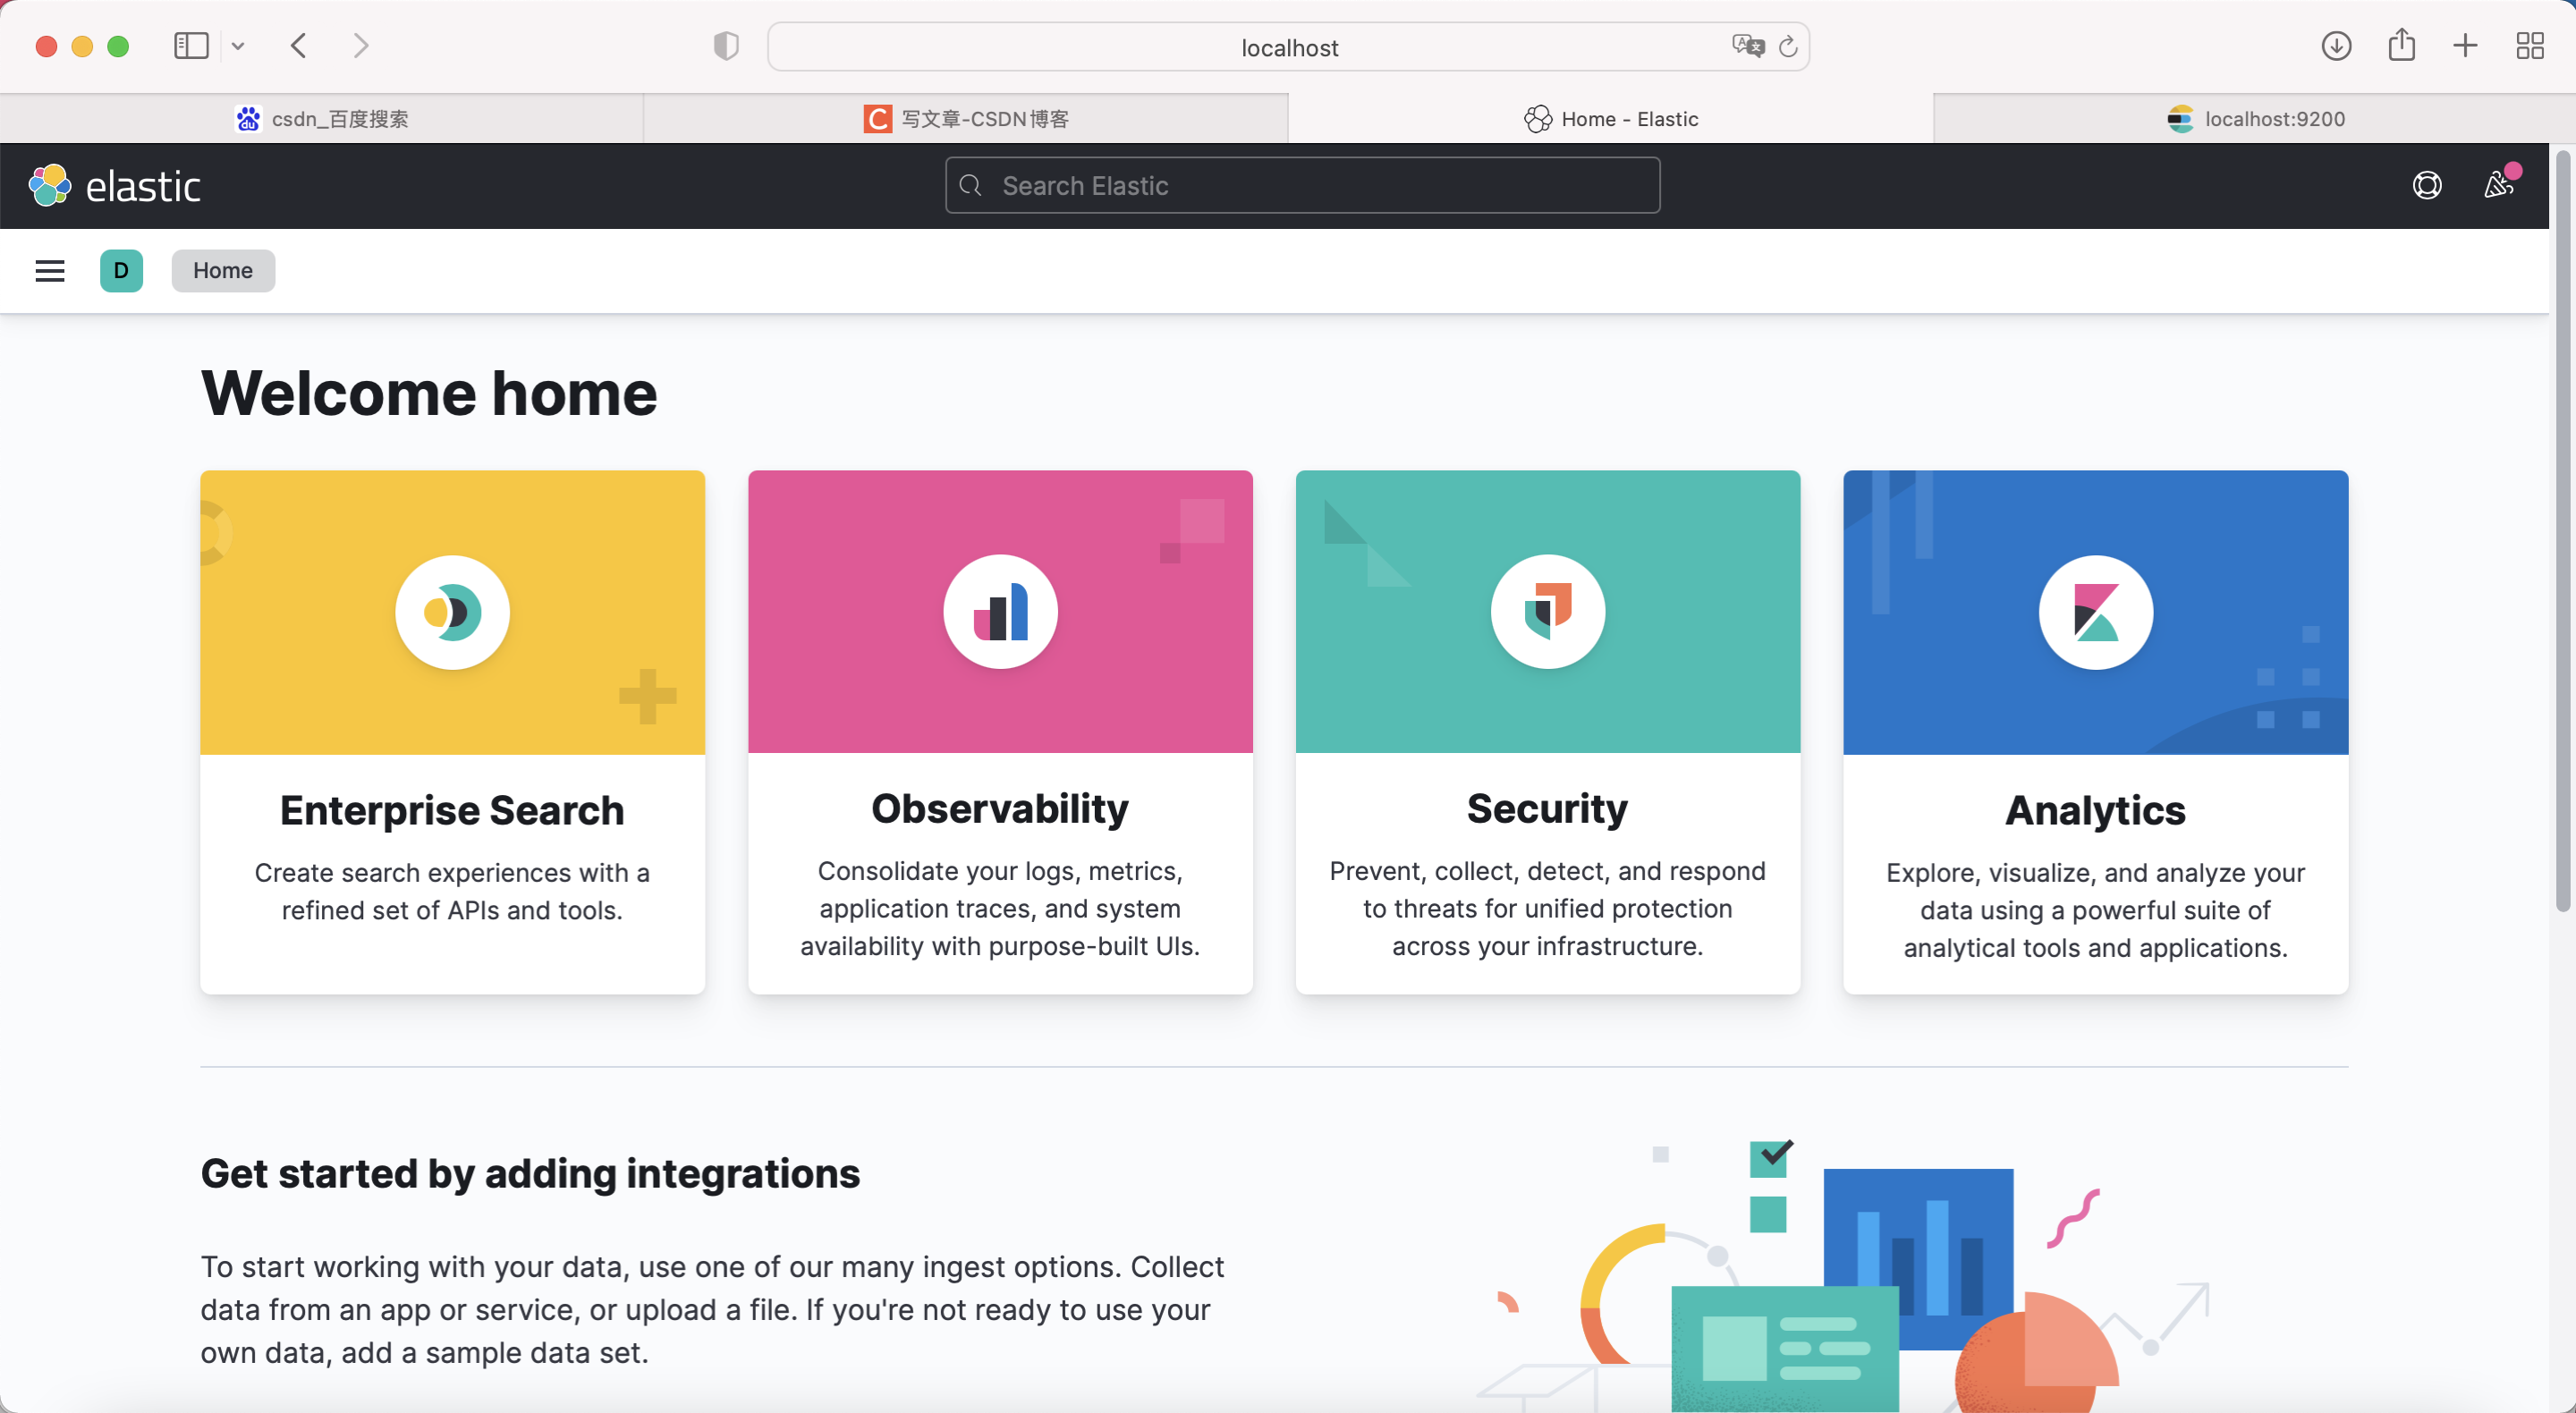
Task: Click the Security shield icon
Action: click(x=1548, y=612)
